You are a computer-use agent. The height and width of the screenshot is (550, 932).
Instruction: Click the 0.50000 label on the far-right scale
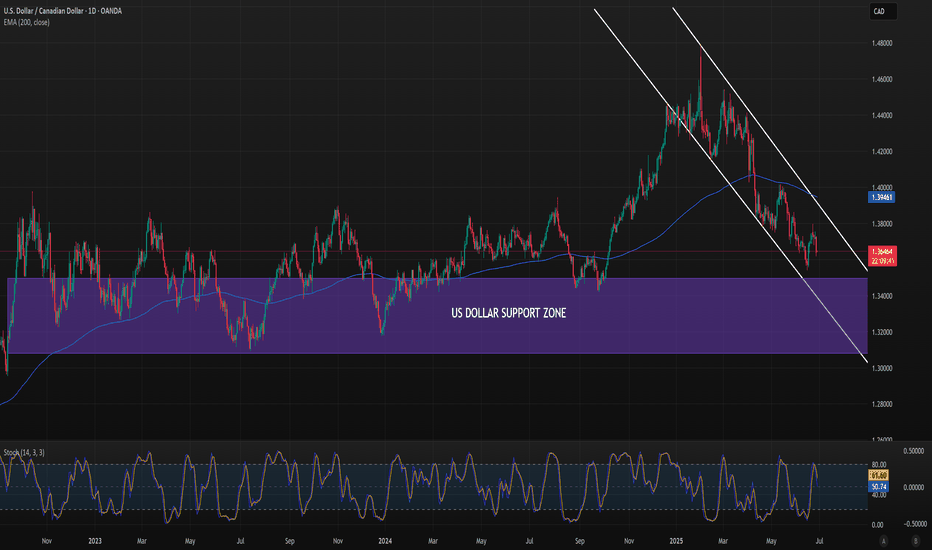(x=914, y=451)
